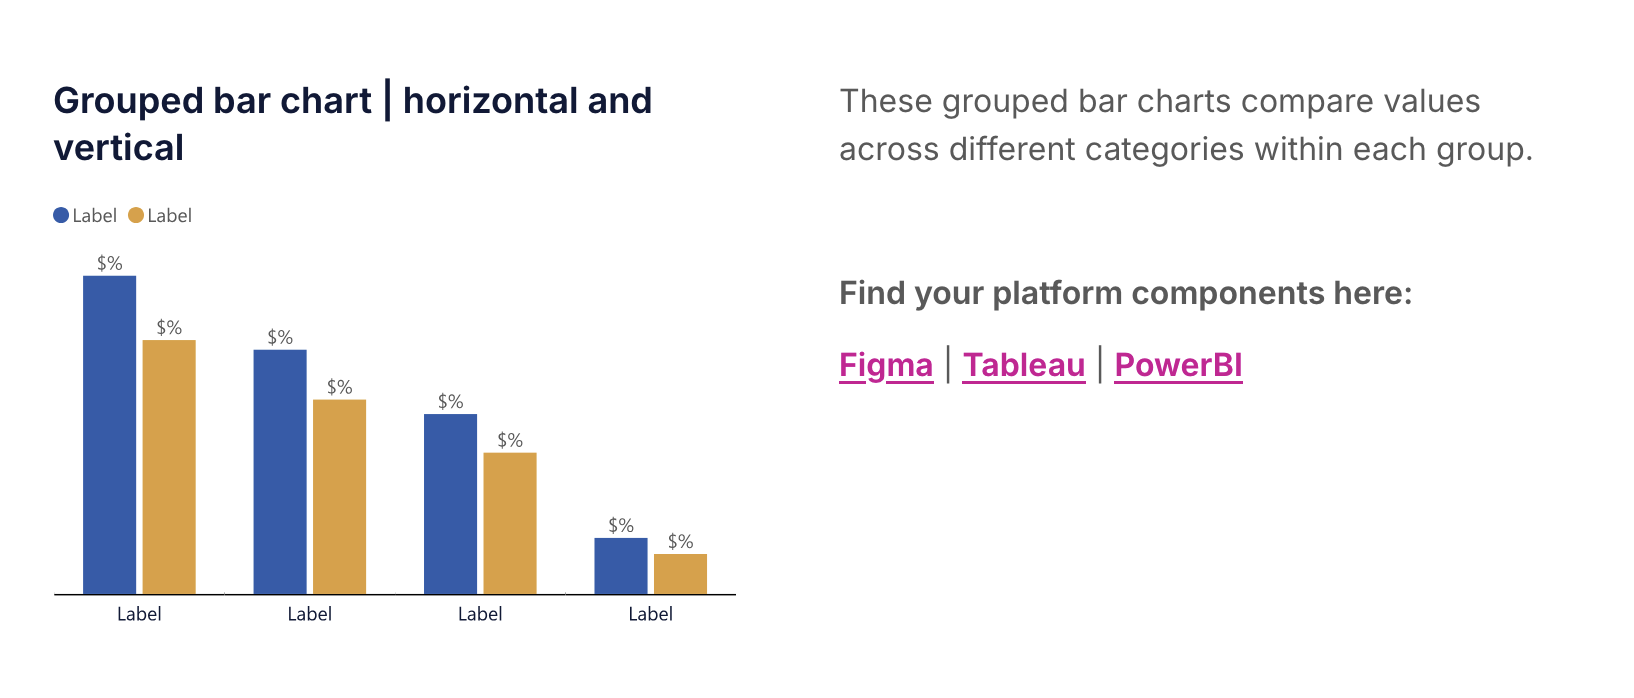Click the first x-axis Label text
Screen dimensions: 1634x698
(x=139, y=614)
